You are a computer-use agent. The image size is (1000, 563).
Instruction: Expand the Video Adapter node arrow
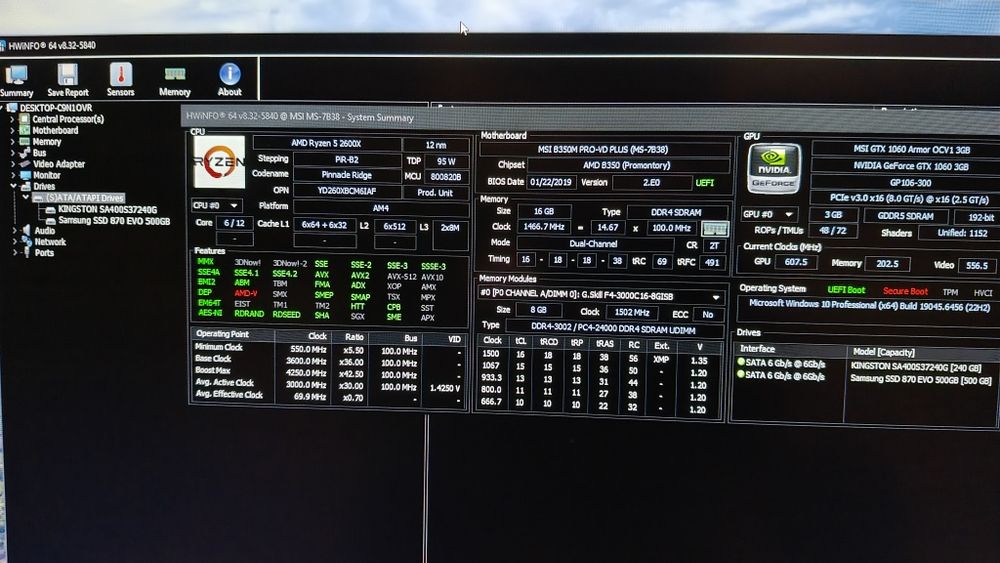pos(12,165)
